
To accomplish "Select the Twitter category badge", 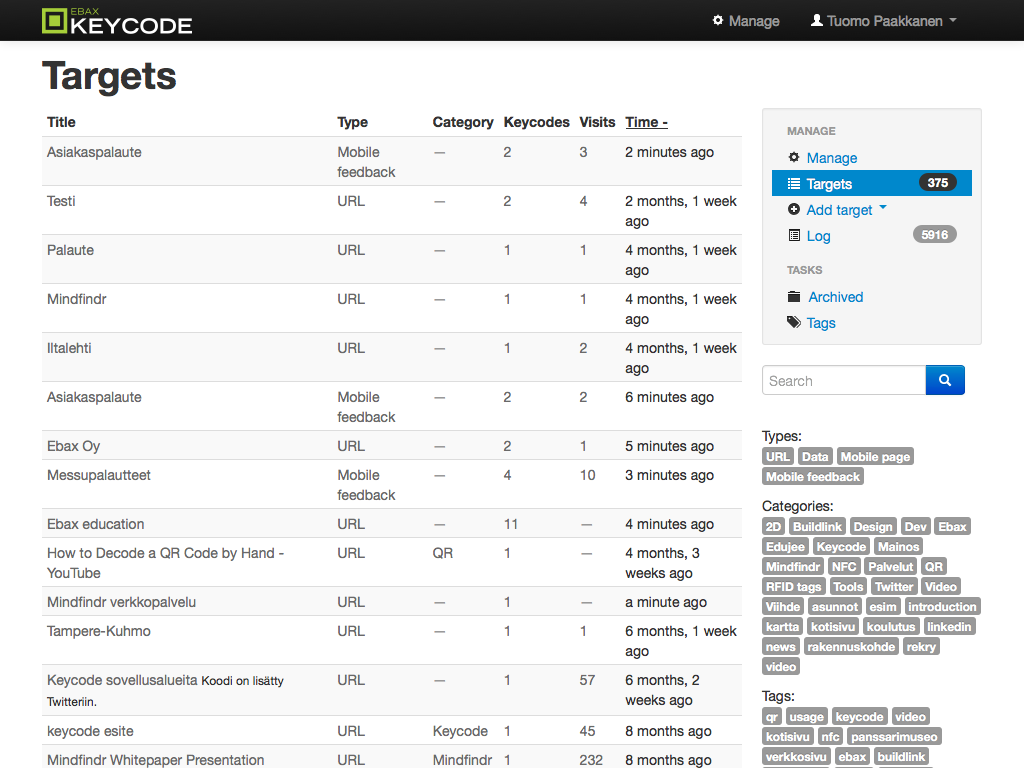I will [x=894, y=586].
